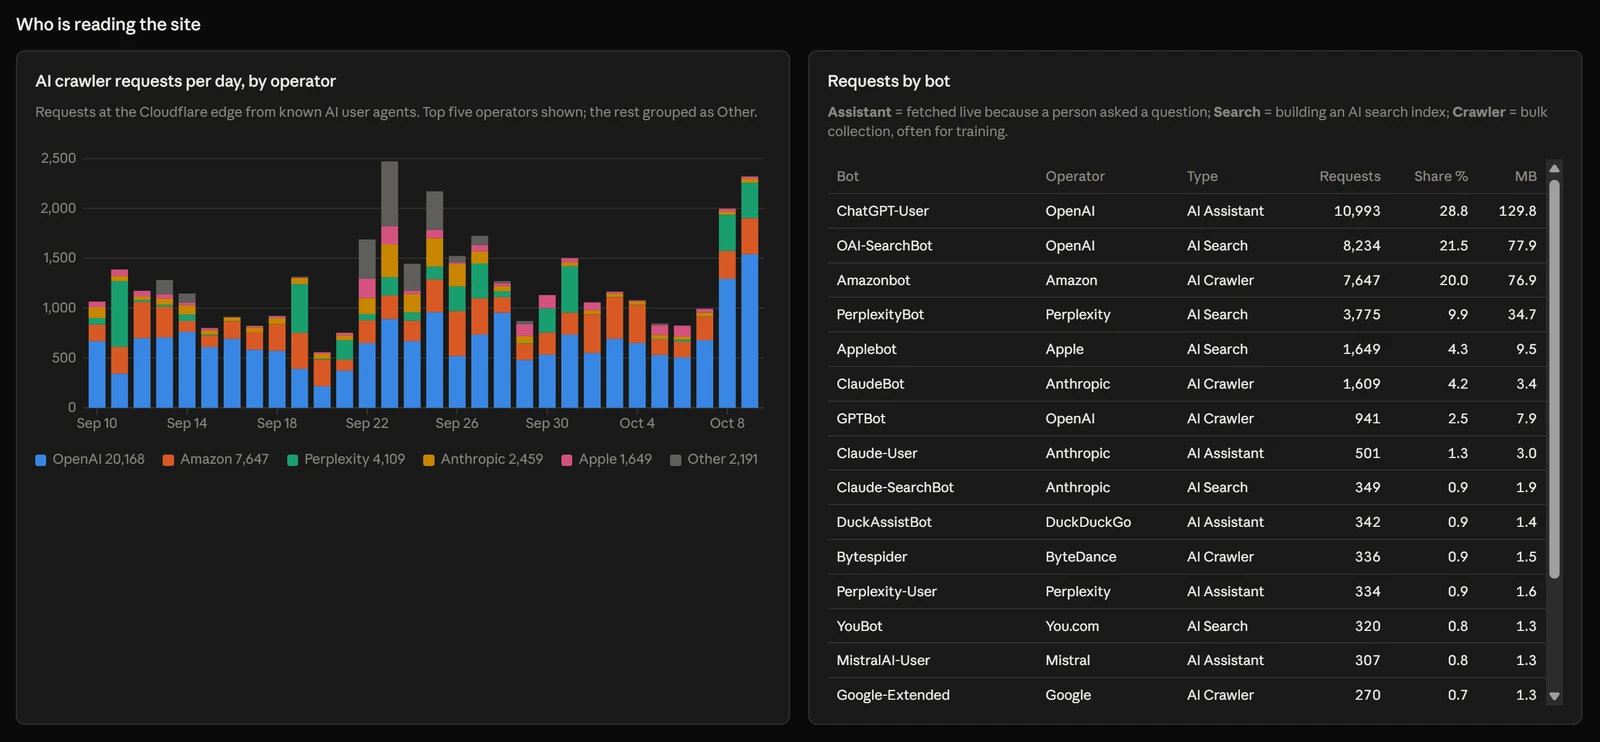Click the bot table's vertical scrollbar thumb

[x=1554, y=379]
